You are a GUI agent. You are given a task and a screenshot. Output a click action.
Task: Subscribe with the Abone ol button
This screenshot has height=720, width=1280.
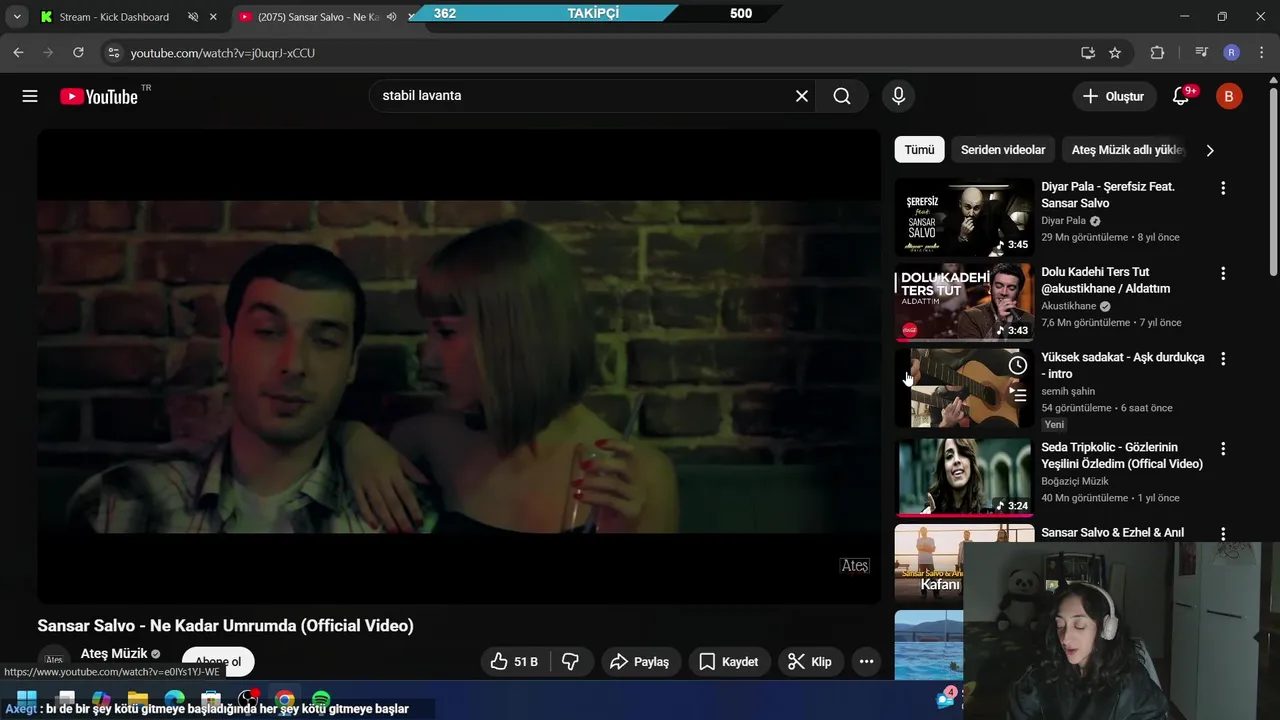pyautogui.click(x=218, y=661)
